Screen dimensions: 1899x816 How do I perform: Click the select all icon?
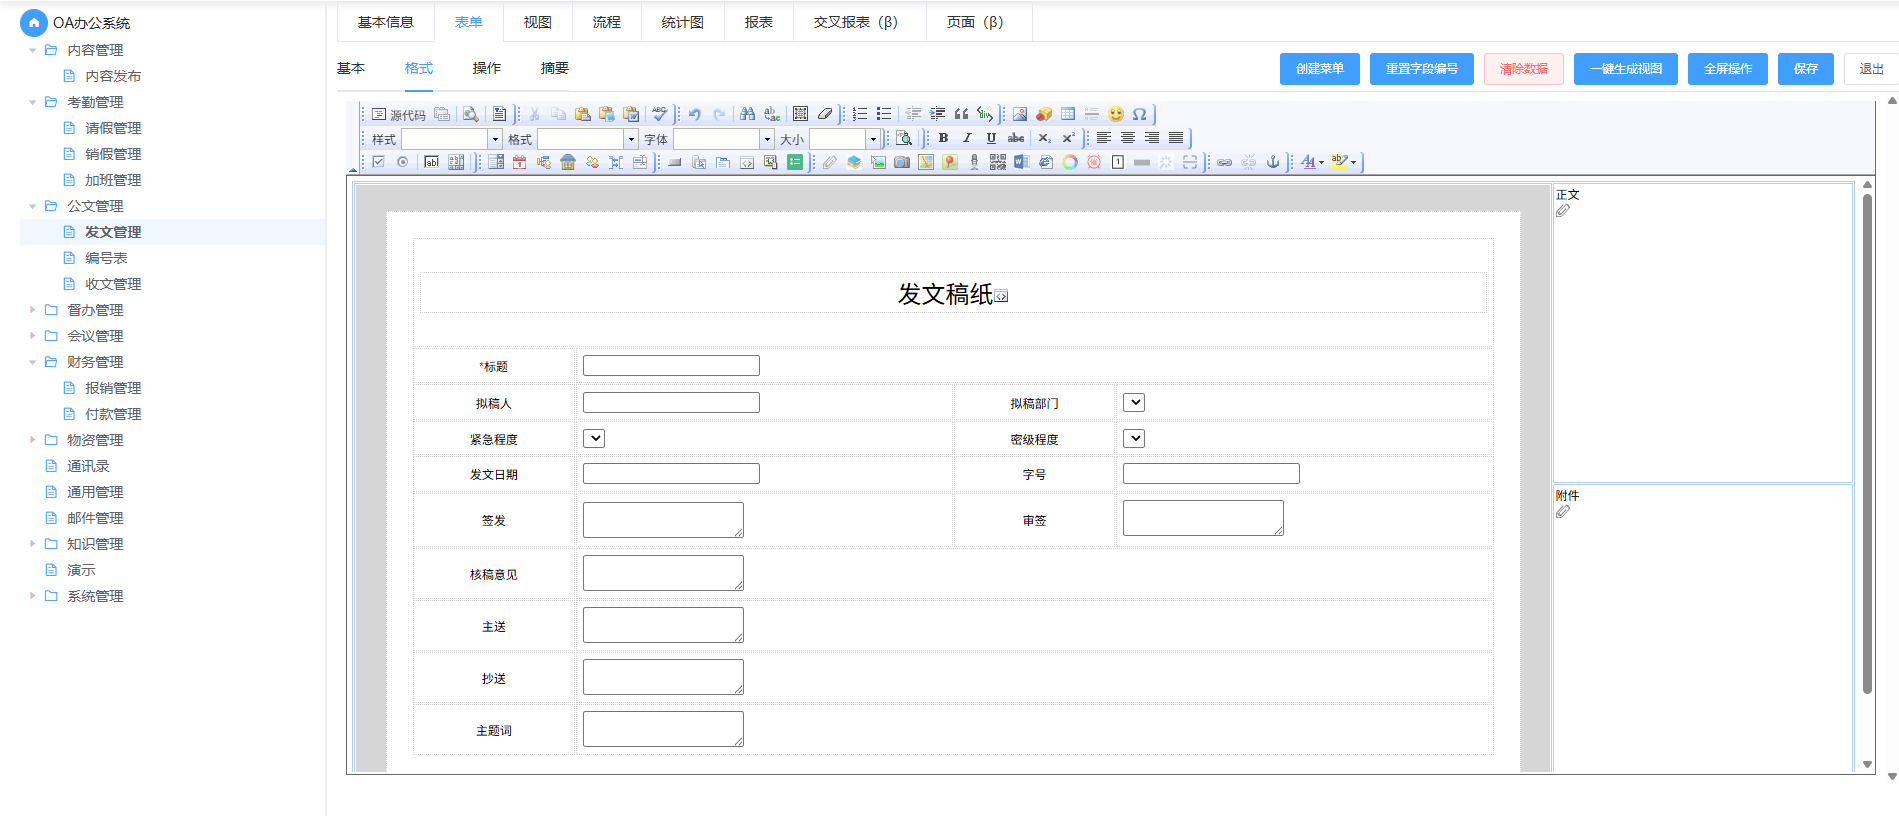800,114
